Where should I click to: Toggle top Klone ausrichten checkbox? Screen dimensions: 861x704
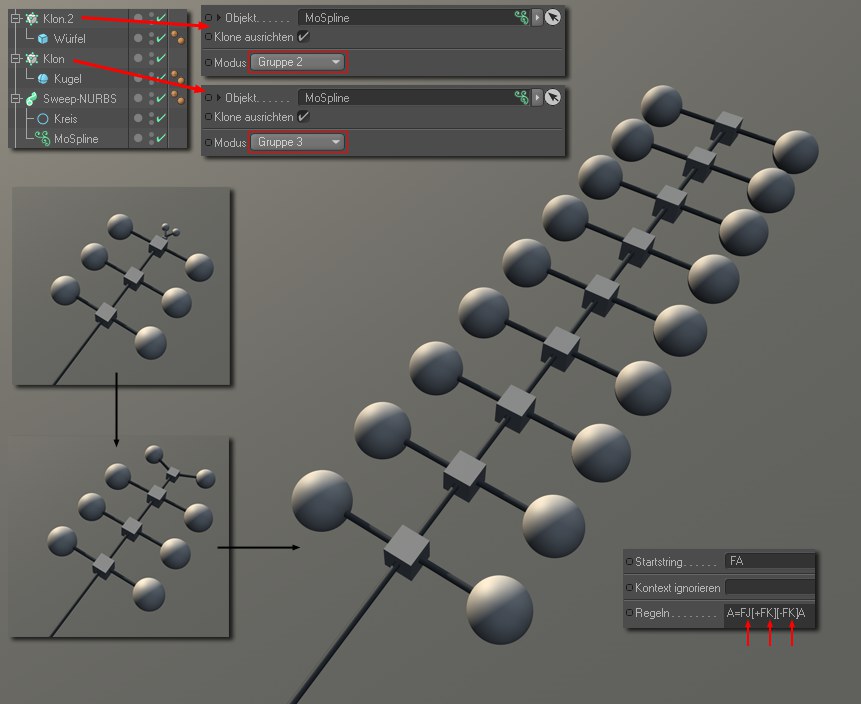(303, 37)
